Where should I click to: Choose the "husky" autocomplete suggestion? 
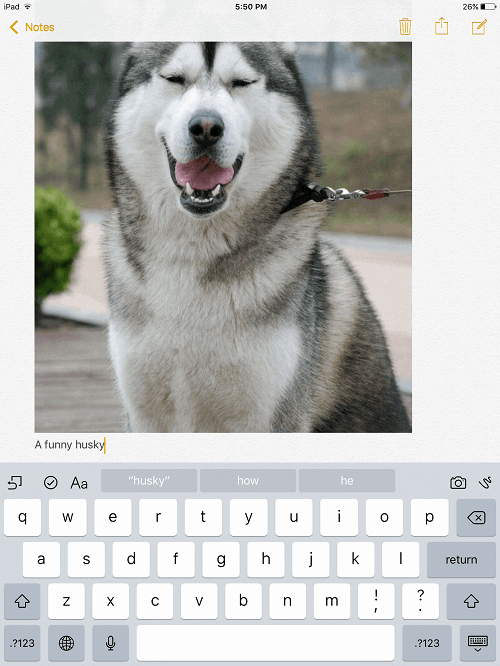pos(149,480)
